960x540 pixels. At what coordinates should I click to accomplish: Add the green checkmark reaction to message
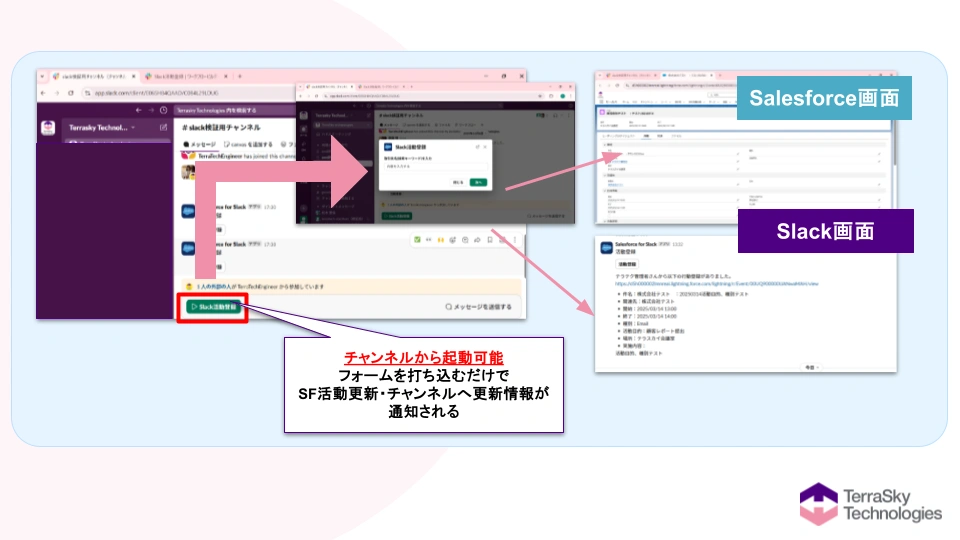[x=418, y=240]
